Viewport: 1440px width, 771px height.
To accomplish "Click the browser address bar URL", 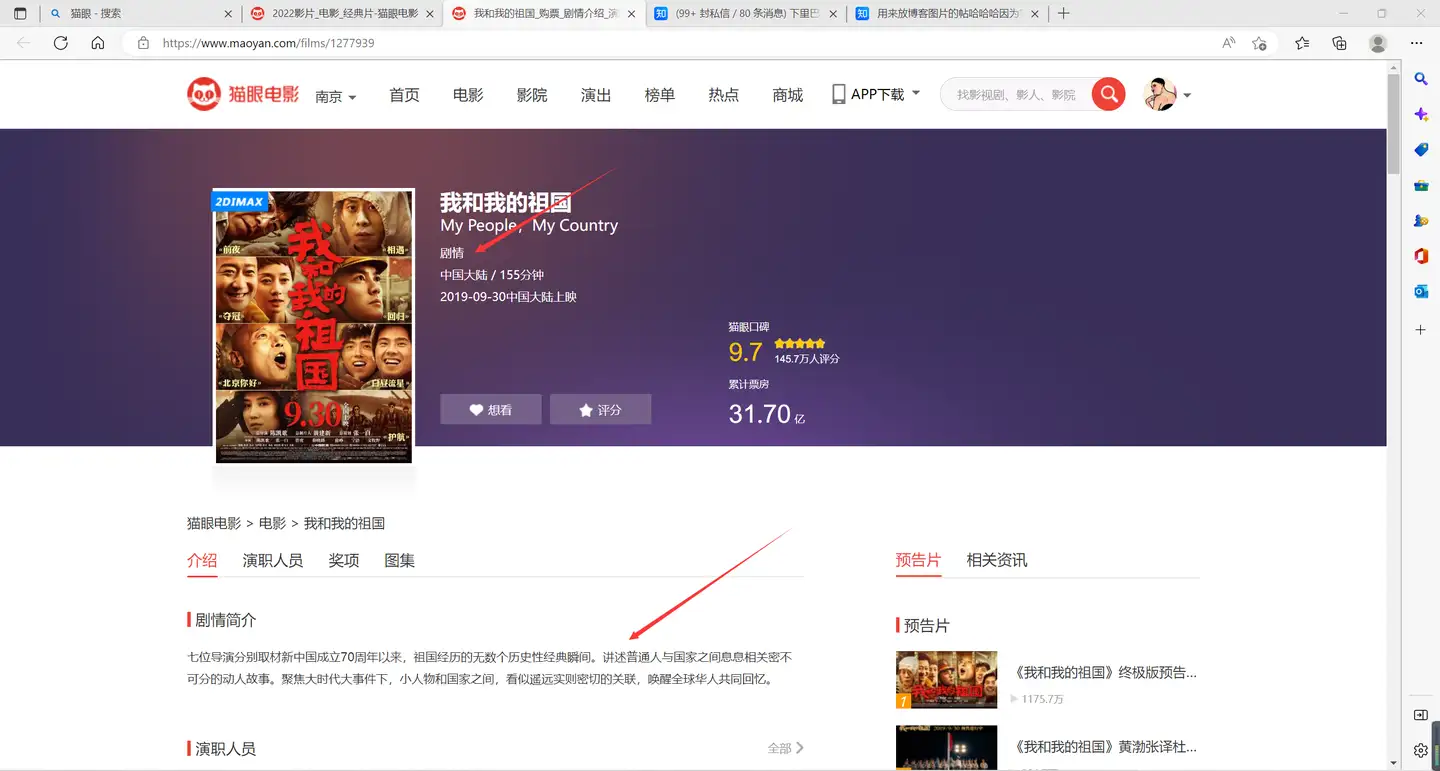I will 269,43.
